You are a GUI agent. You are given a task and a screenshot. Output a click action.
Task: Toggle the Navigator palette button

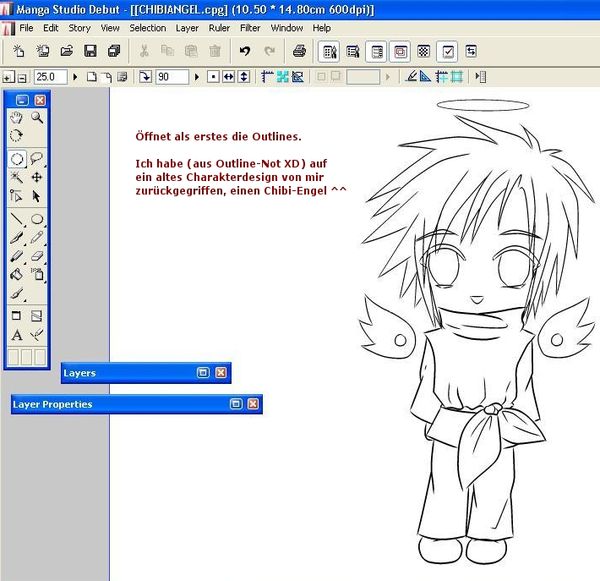(400, 51)
